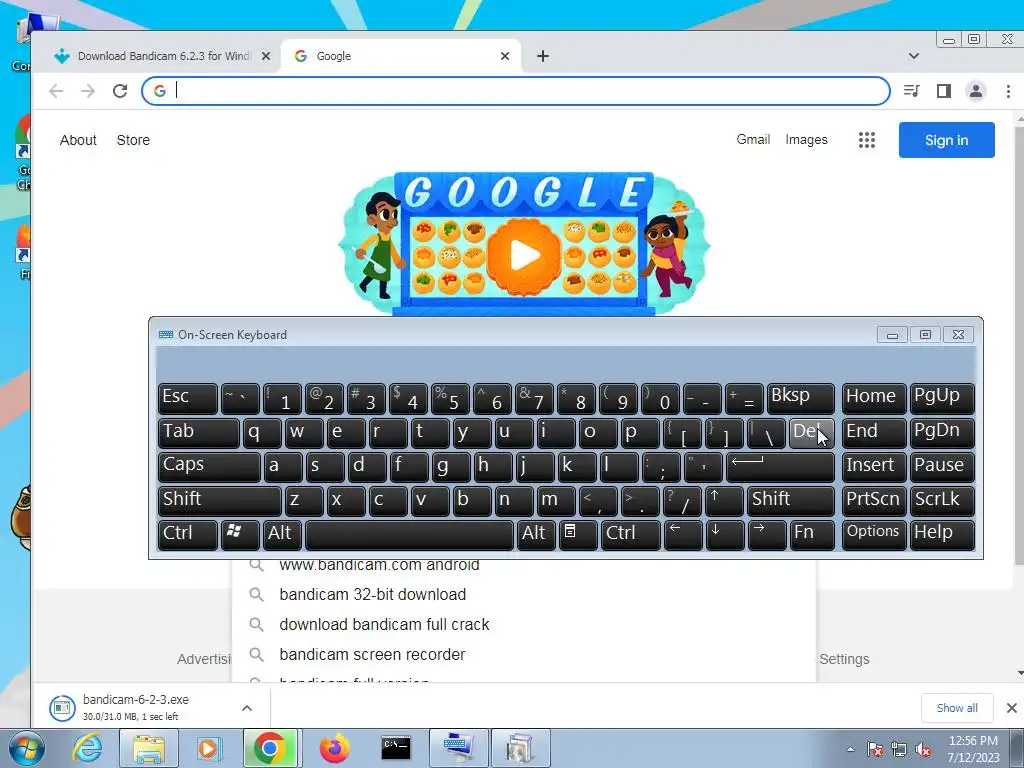Click the Esc key on On-Screen Keyboard
Image resolution: width=1024 pixels, height=768 pixels.
pyautogui.click(x=187, y=398)
